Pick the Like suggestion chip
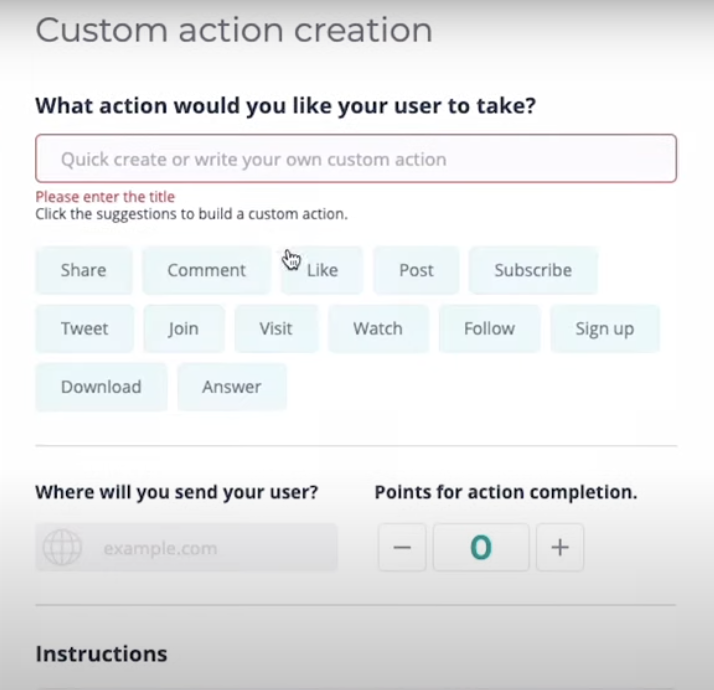Image resolution: width=714 pixels, height=690 pixels. coord(322,270)
